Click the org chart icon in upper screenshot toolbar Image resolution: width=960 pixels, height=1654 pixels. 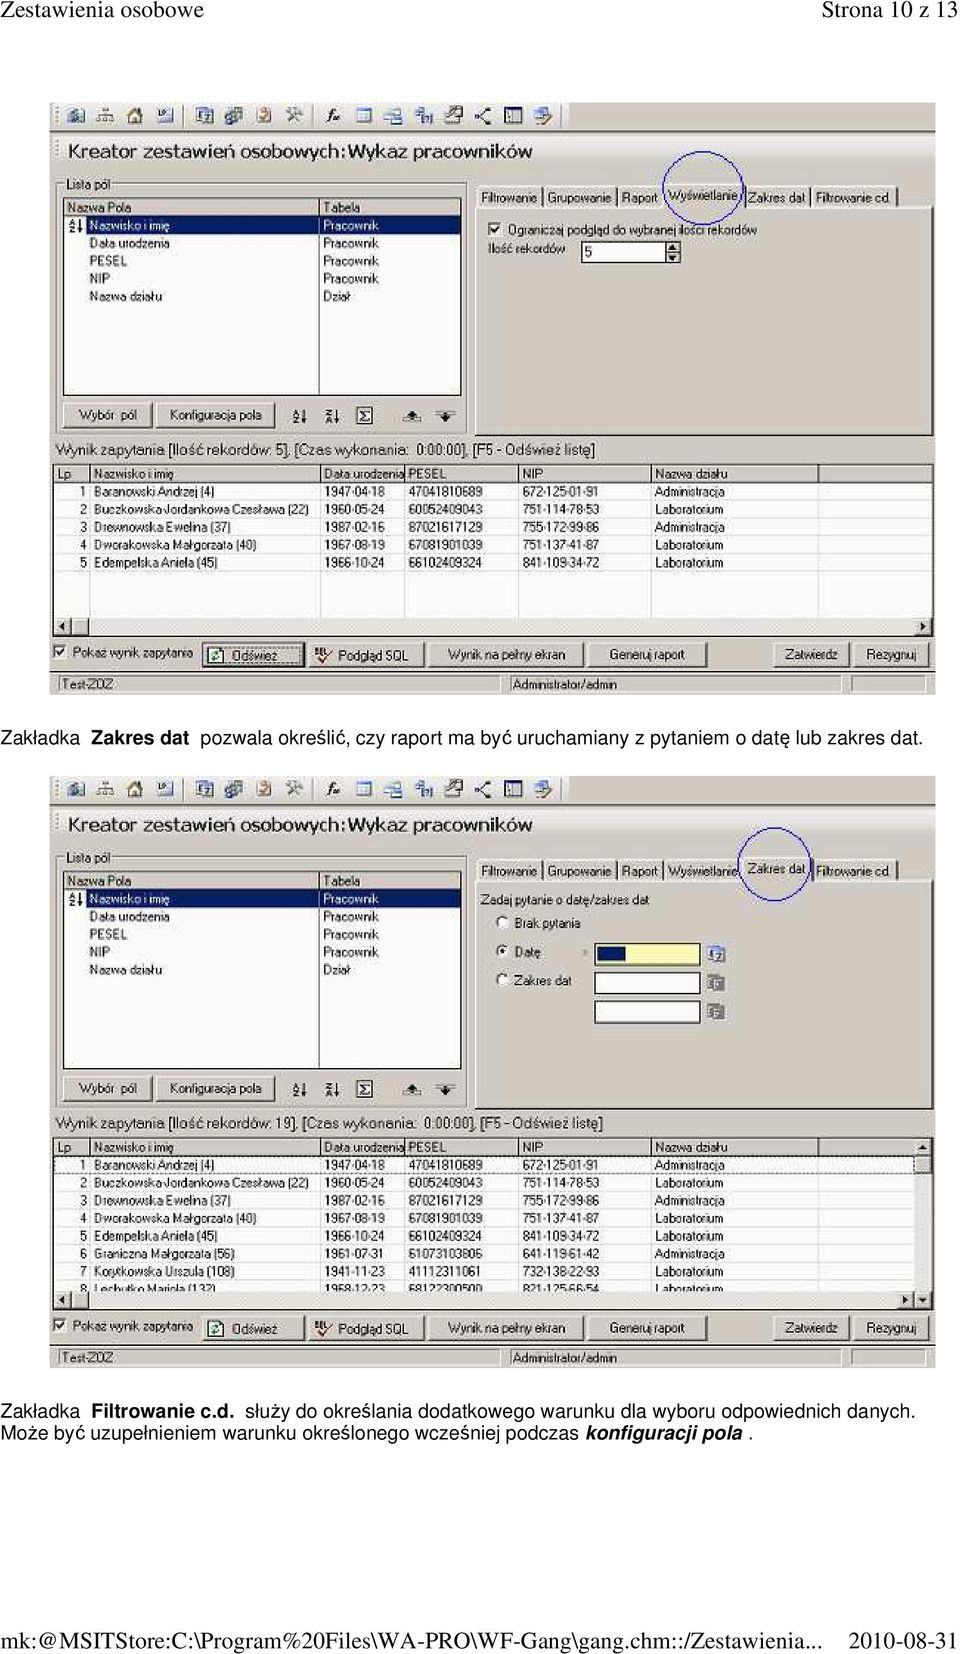(105, 116)
